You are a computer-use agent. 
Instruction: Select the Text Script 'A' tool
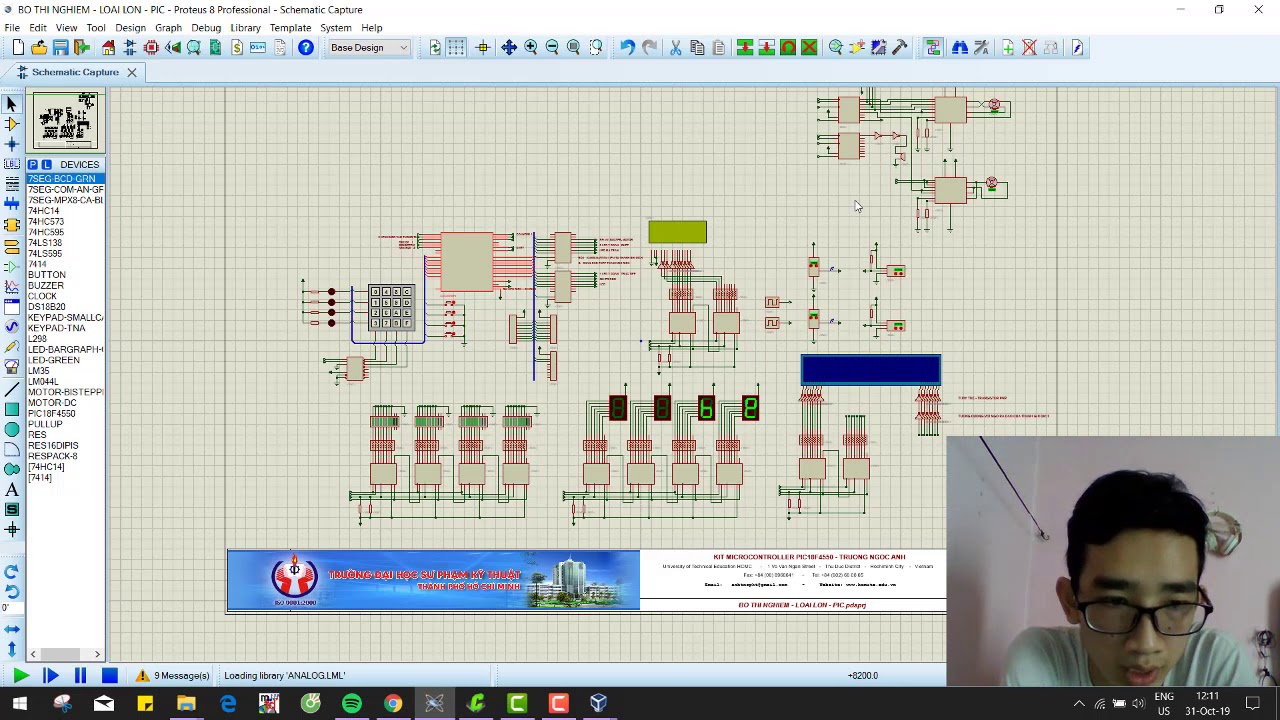(x=12, y=489)
